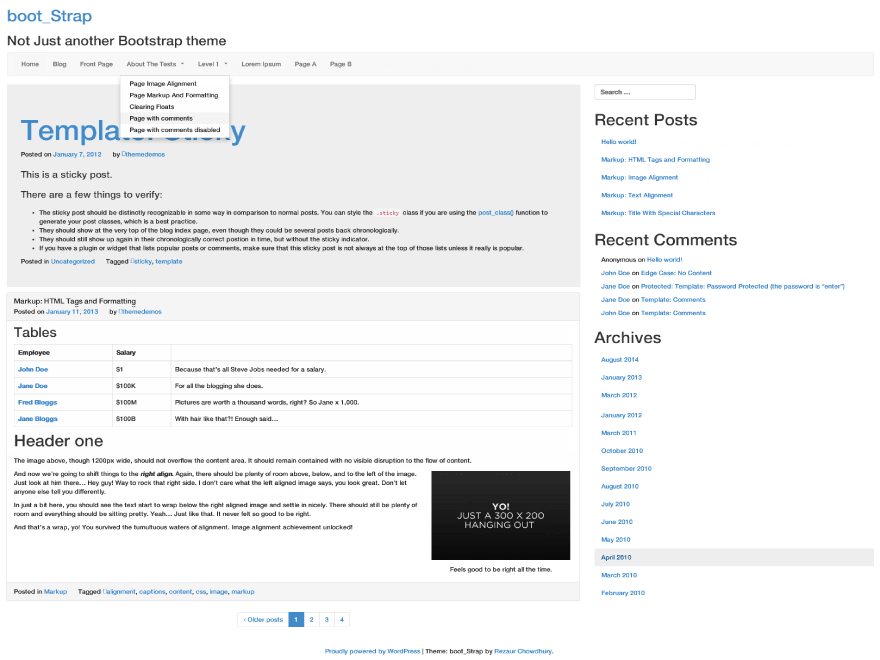Open the "About The Tests" dropdown menu
The image size is (880, 660).
(x=153, y=63)
